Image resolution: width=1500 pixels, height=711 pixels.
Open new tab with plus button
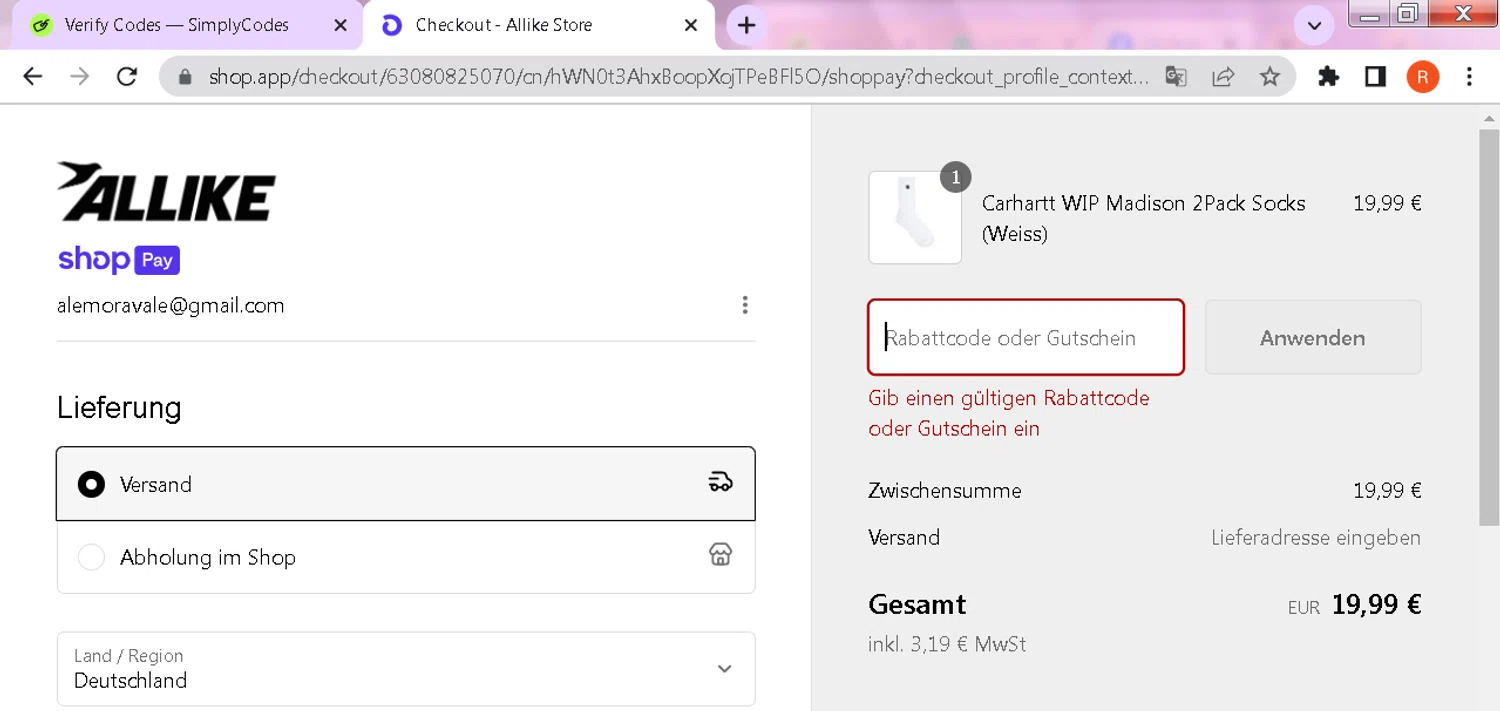click(x=747, y=25)
